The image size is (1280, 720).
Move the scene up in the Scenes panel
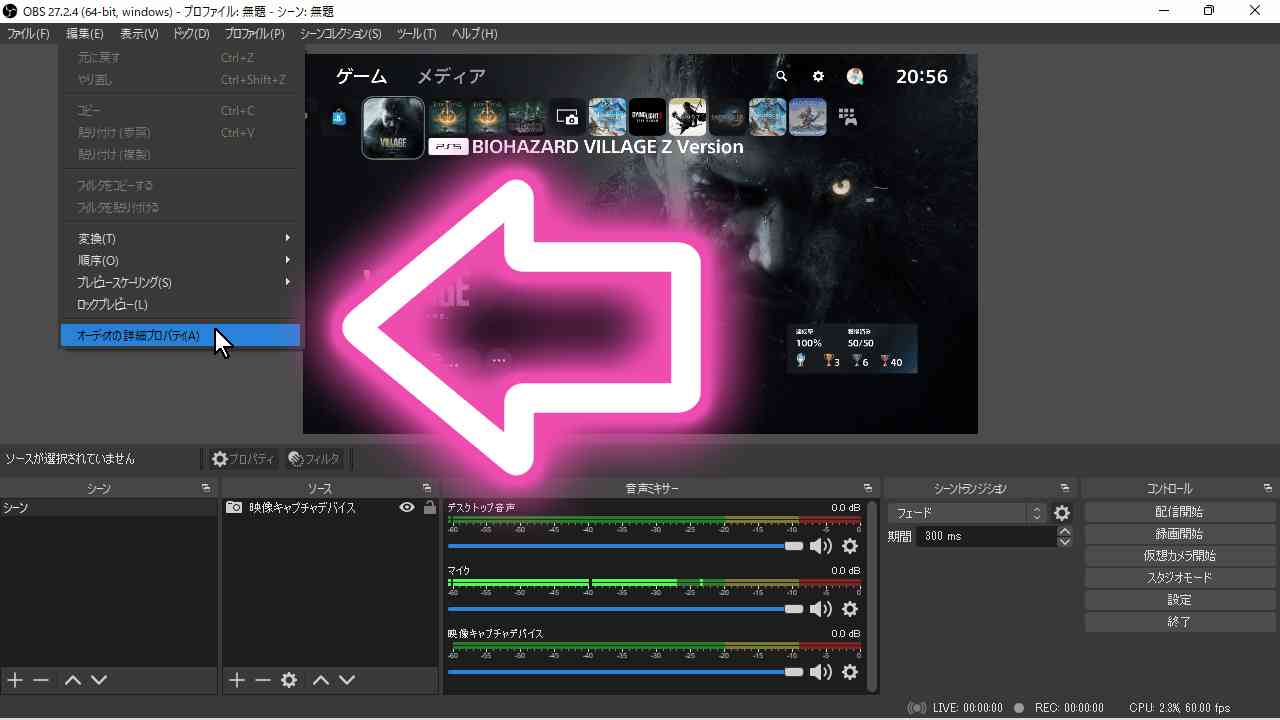tap(73, 680)
